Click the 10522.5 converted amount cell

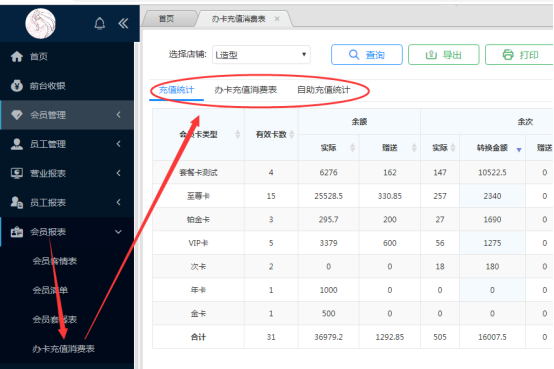(x=492, y=172)
